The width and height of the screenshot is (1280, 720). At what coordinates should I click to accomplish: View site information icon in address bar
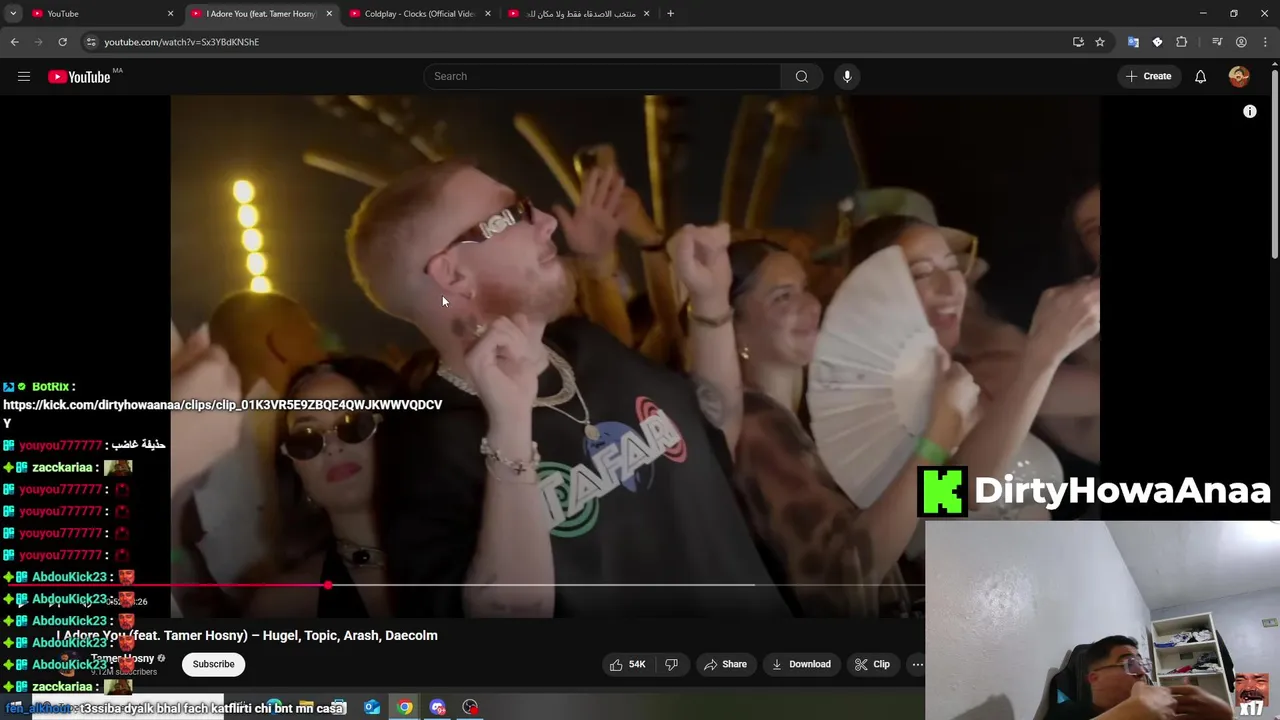(91, 42)
